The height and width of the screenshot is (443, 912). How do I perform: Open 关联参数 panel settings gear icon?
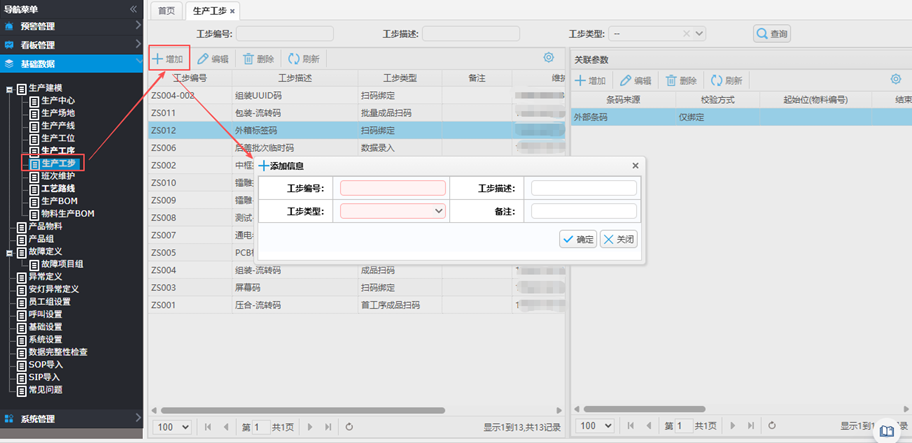point(896,79)
